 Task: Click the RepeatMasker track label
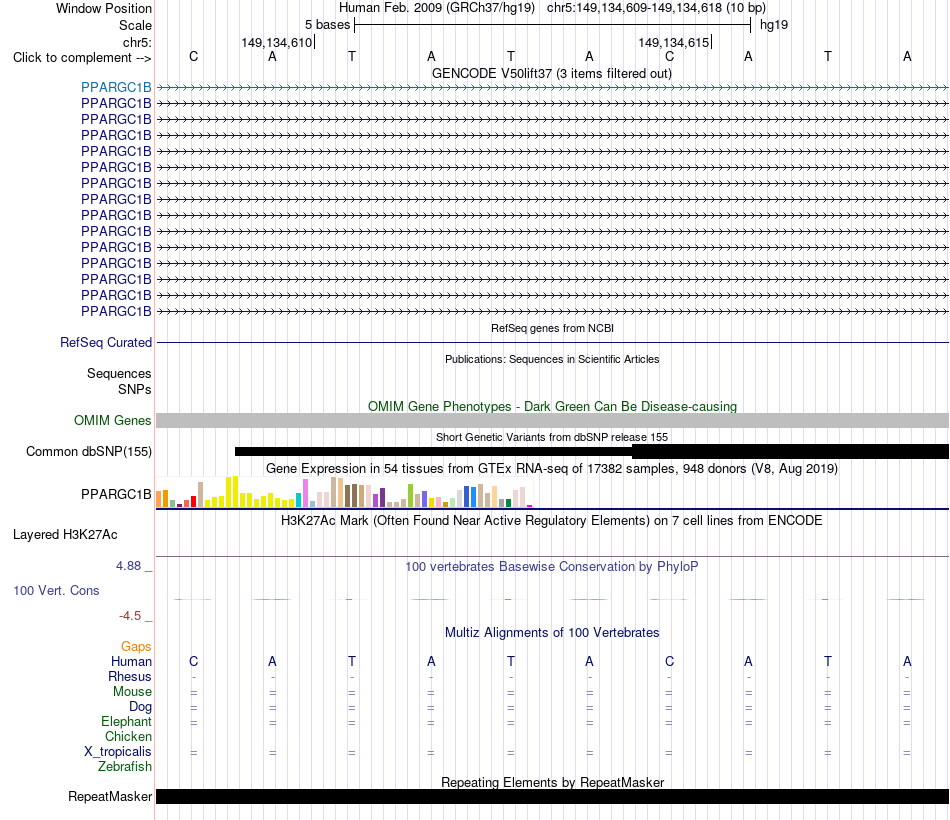[110, 796]
